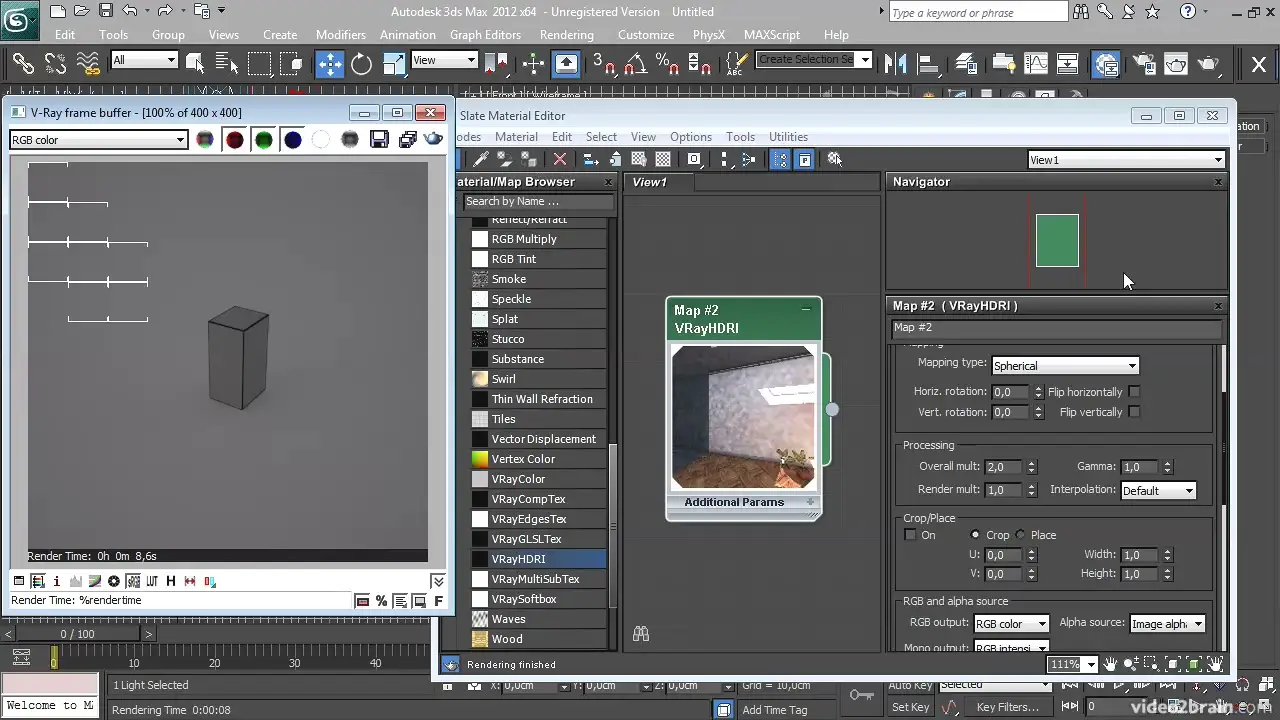Increase Overall mult spinner
Image resolution: width=1280 pixels, height=720 pixels.
click(1031, 463)
